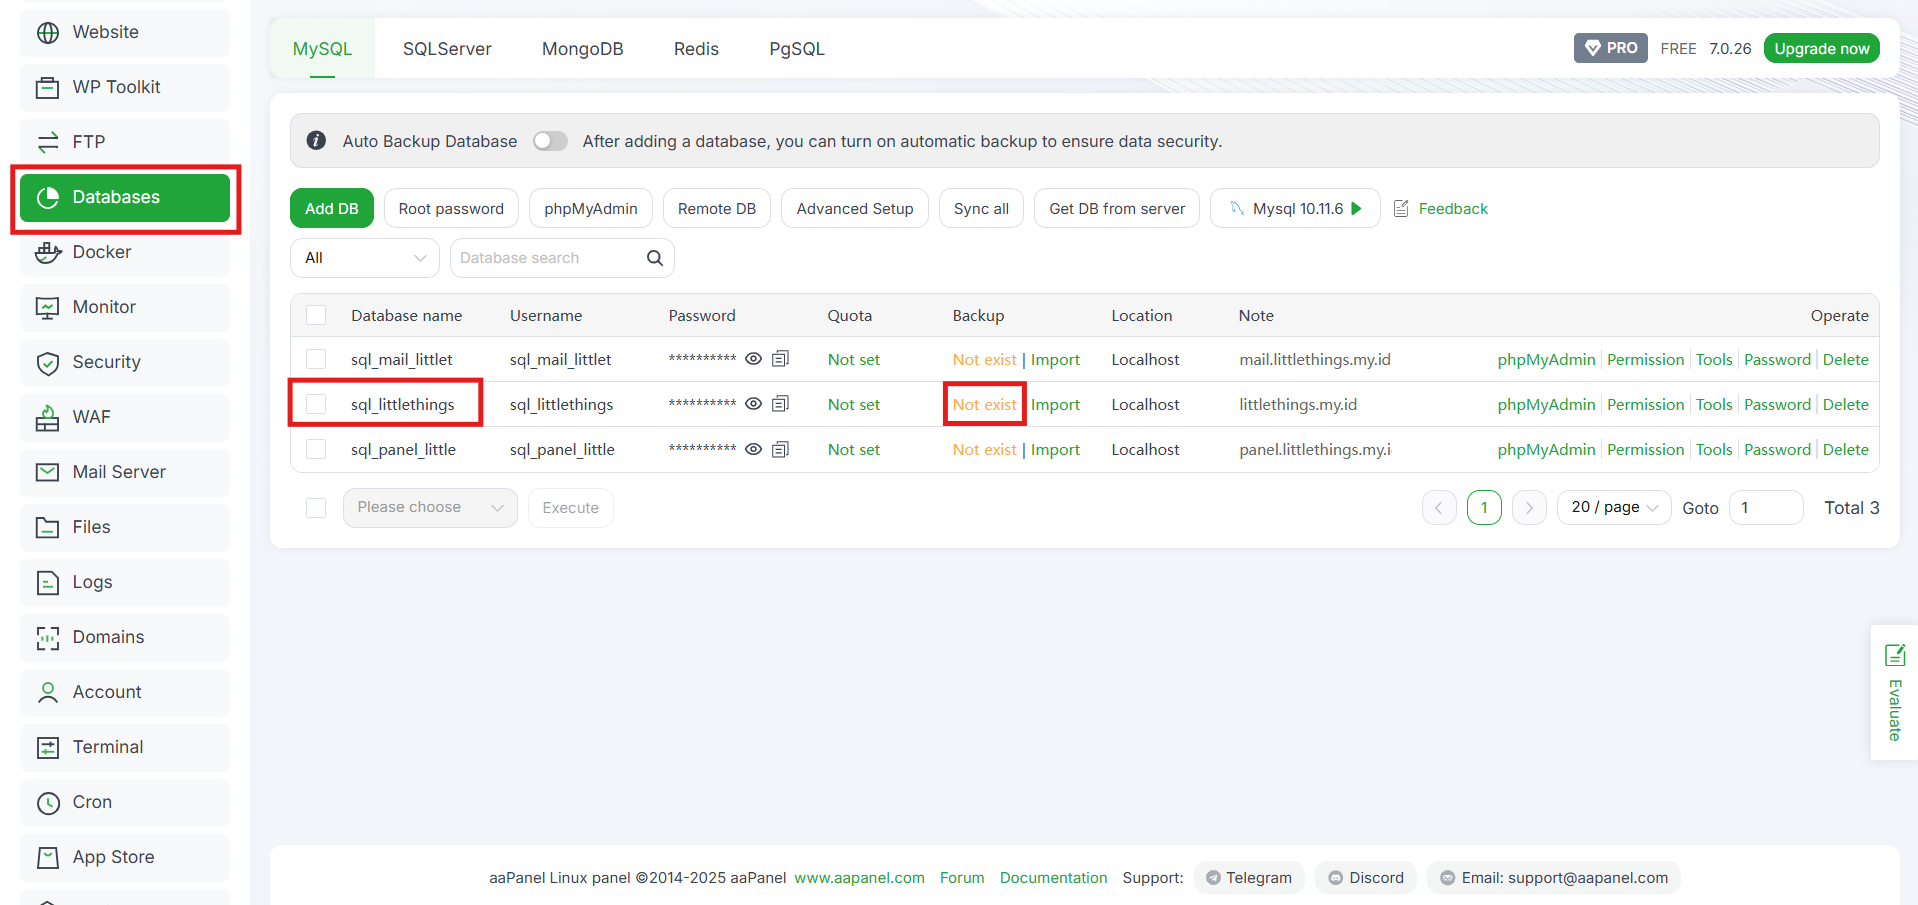The height and width of the screenshot is (905, 1918).
Task: Click the FTP transfer arrows icon
Action: tap(48, 143)
